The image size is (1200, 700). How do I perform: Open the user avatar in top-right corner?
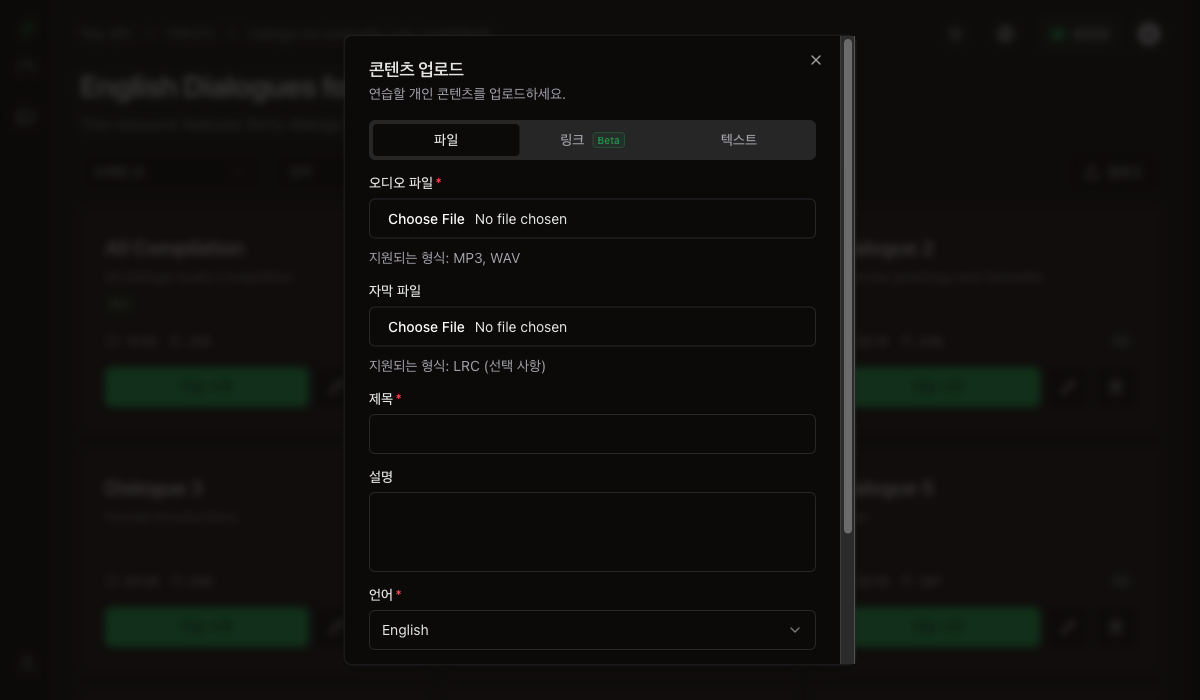pyautogui.click(x=1149, y=34)
